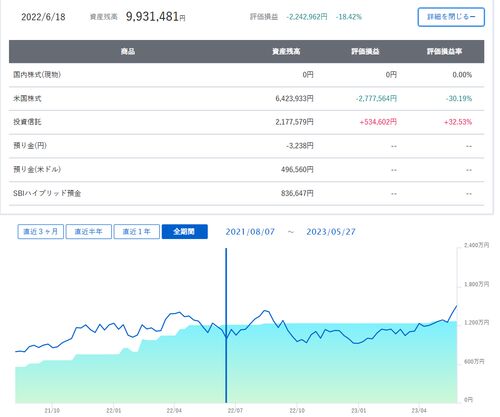
Task: Select 直近1年 period tab
Action: point(136,231)
